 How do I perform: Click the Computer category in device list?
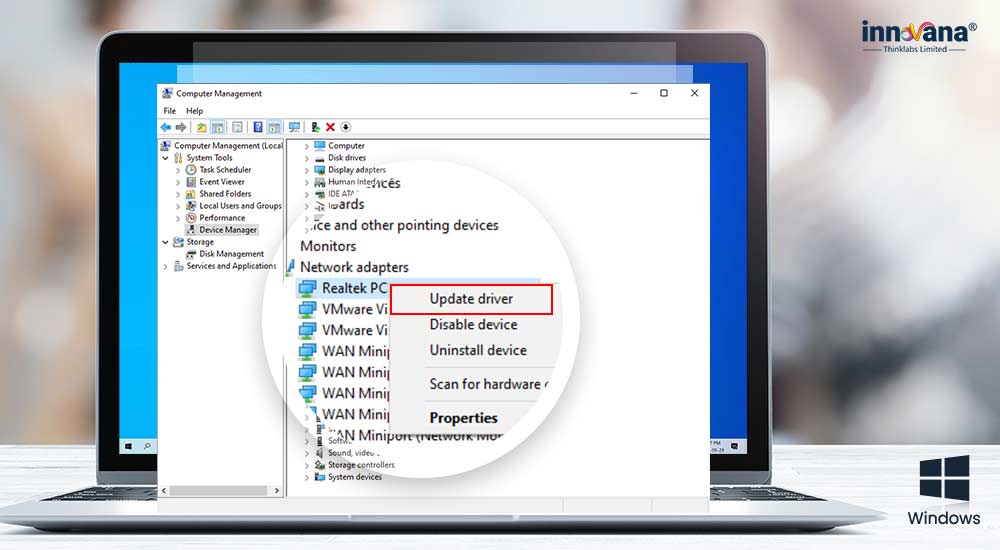click(346, 146)
